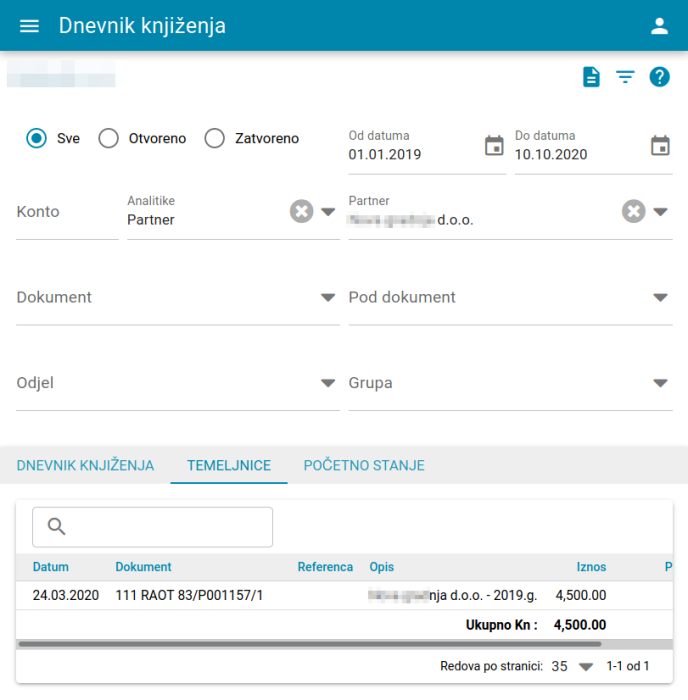The width and height of the screenshot is (688, 700).
Task: Open the hamburger navigation menu
Action: (x=29, y=26)
